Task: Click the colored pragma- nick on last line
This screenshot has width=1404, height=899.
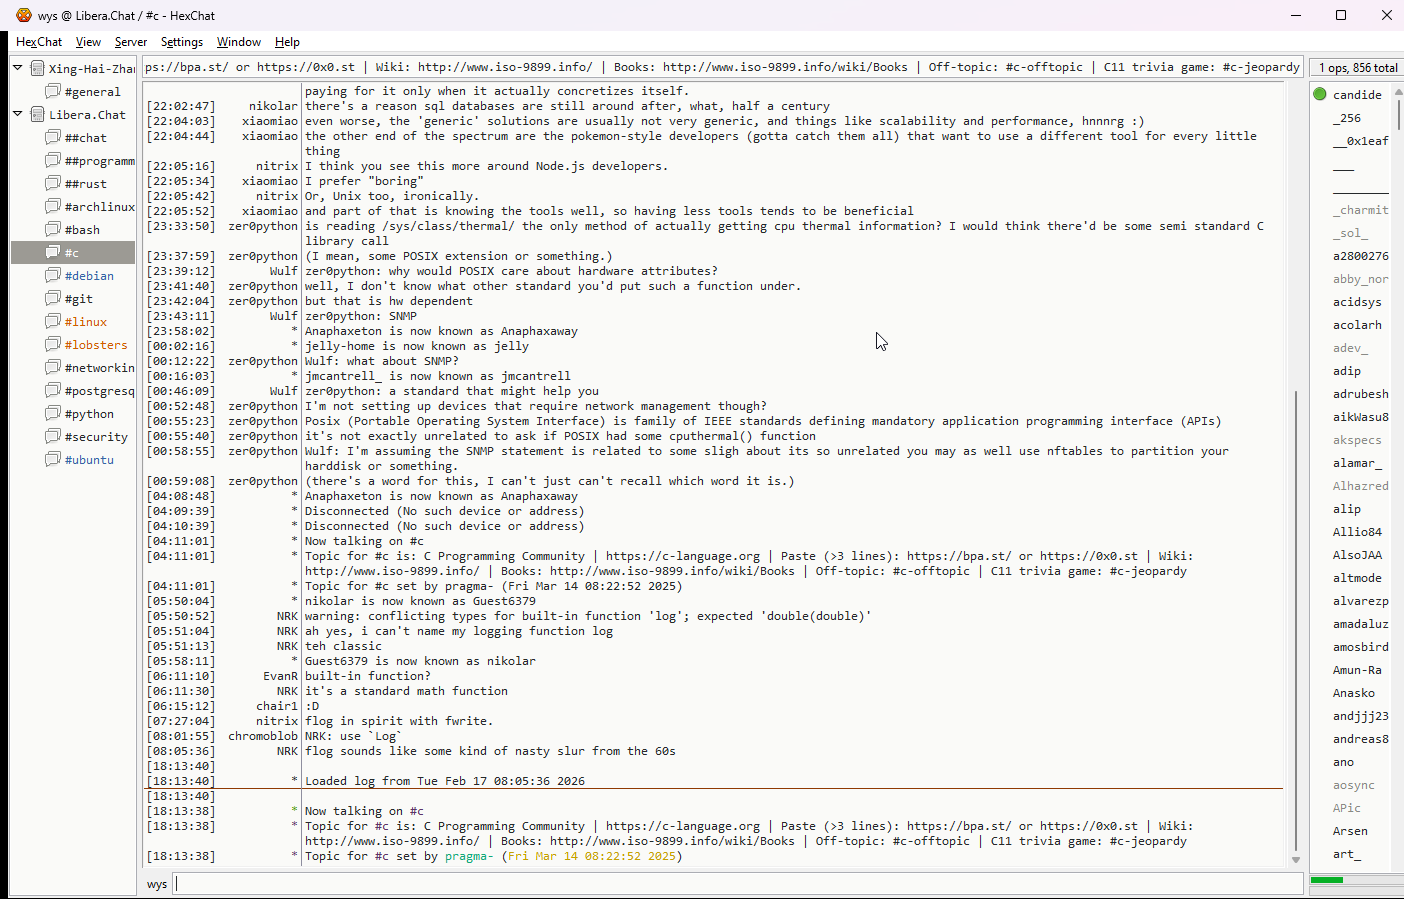Action: [x=469, y=856]
